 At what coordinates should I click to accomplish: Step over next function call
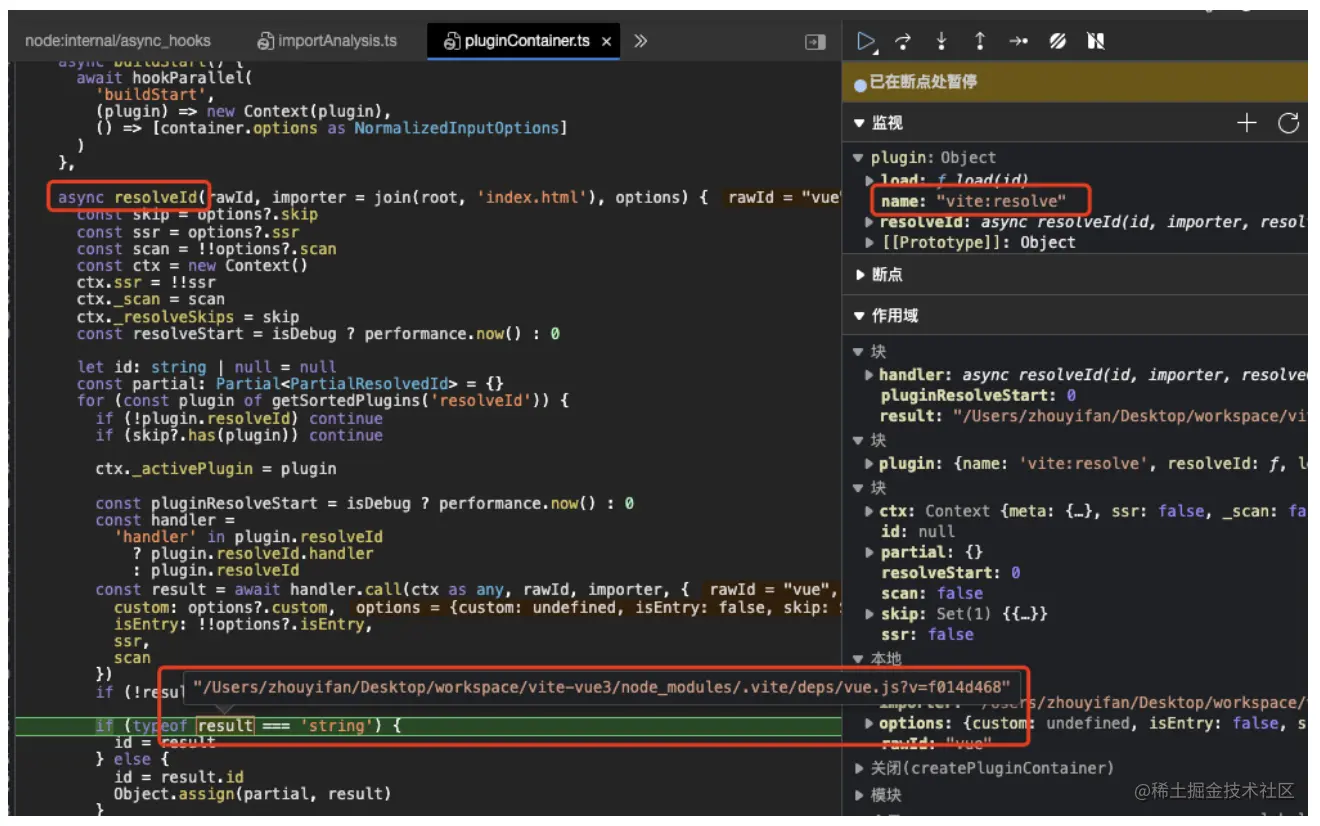tap(903, 41)
